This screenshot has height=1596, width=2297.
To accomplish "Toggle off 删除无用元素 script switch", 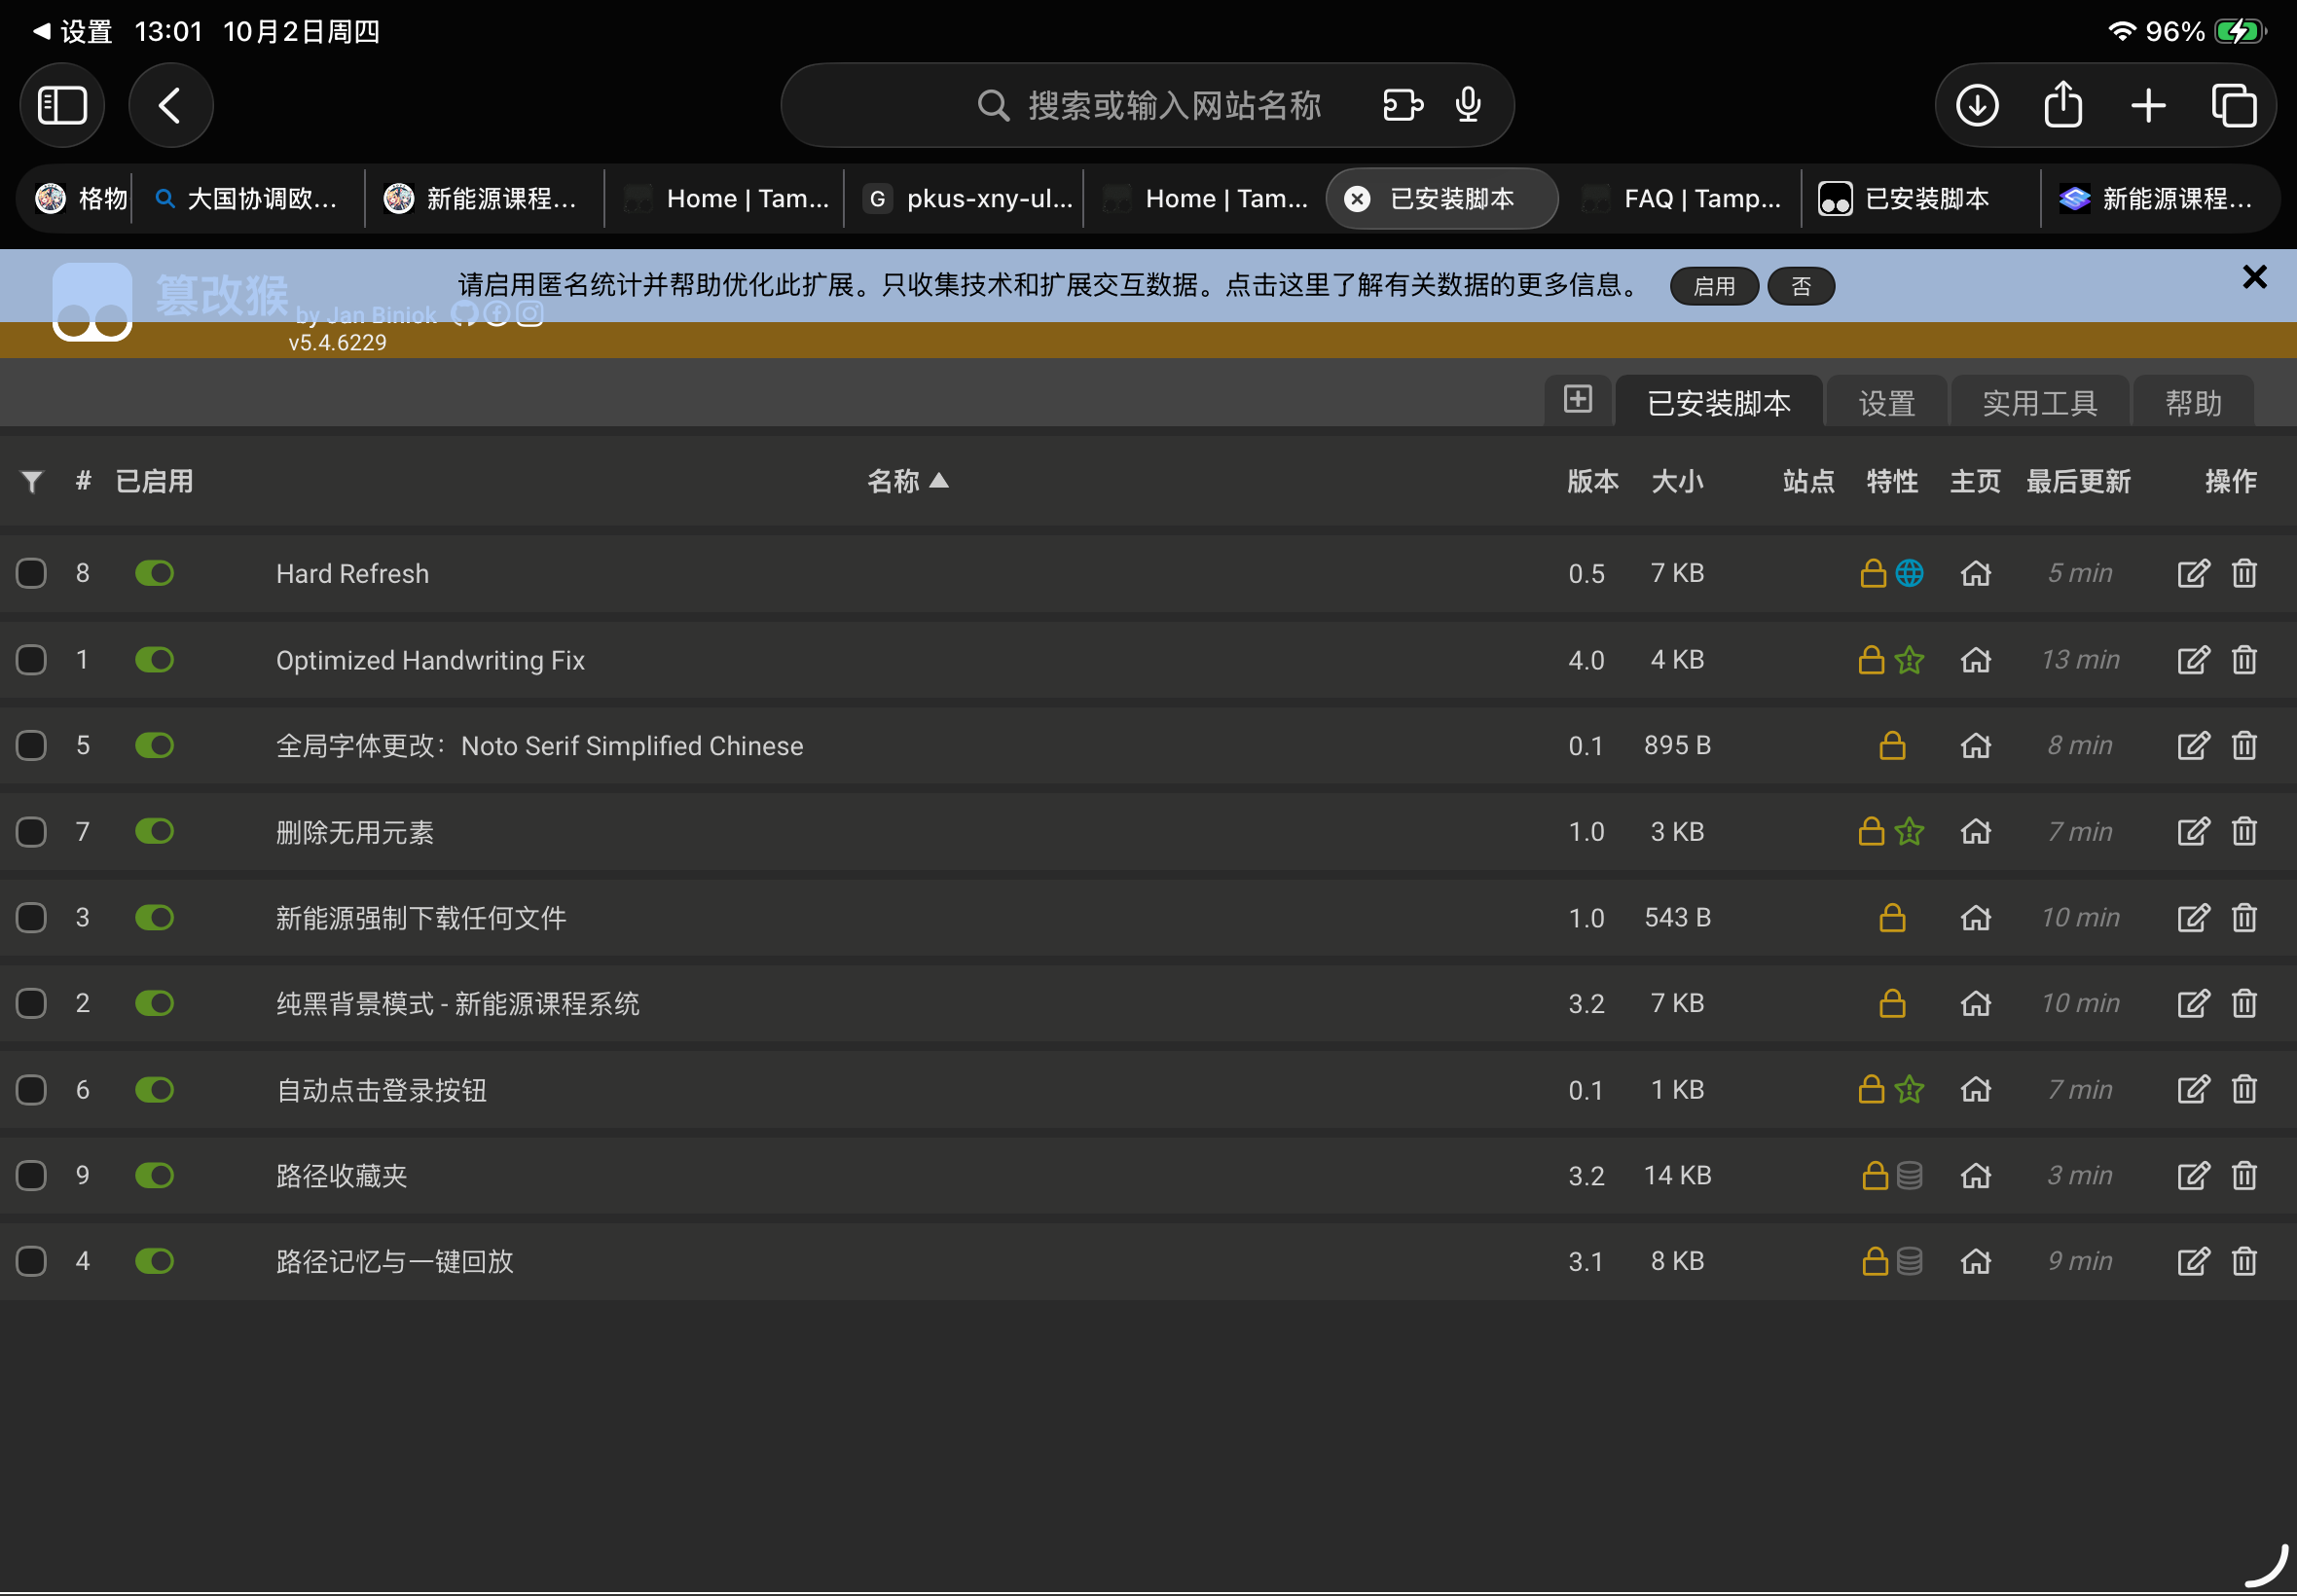I will click(155, 831).
